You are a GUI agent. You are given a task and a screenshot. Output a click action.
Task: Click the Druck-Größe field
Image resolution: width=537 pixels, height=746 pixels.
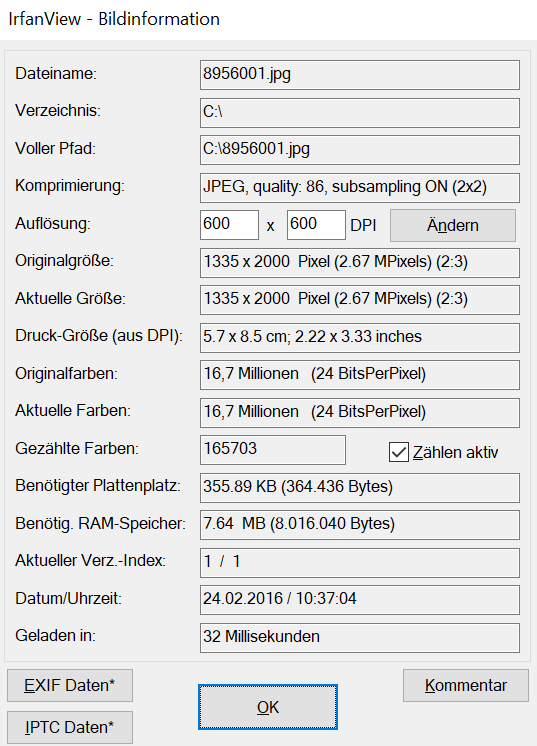point(360,338)
